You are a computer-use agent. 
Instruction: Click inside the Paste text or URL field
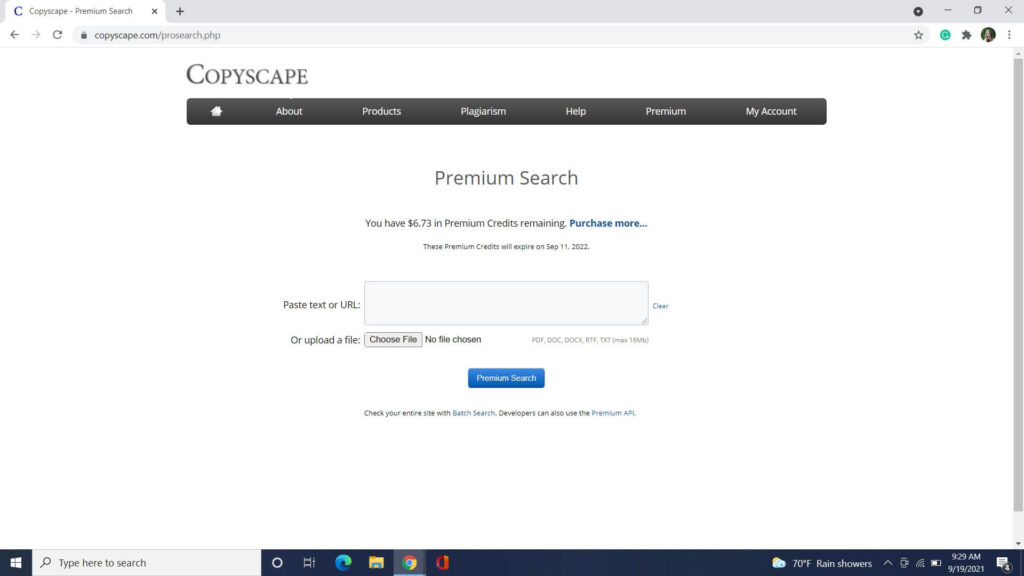(506, 303)
